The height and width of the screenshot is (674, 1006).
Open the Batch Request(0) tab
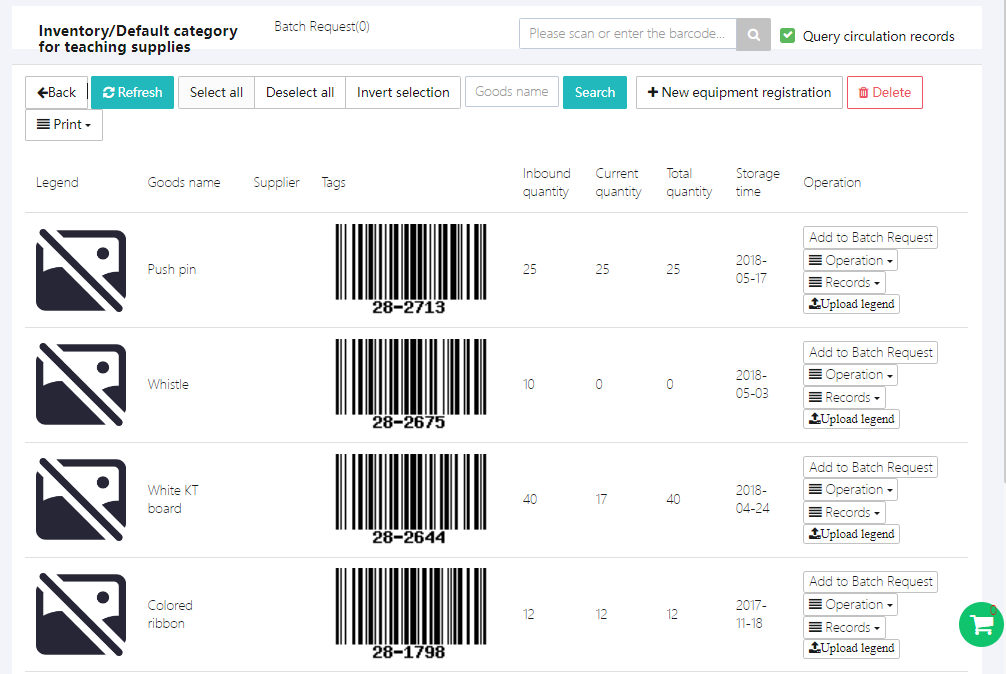click(321, 27)
